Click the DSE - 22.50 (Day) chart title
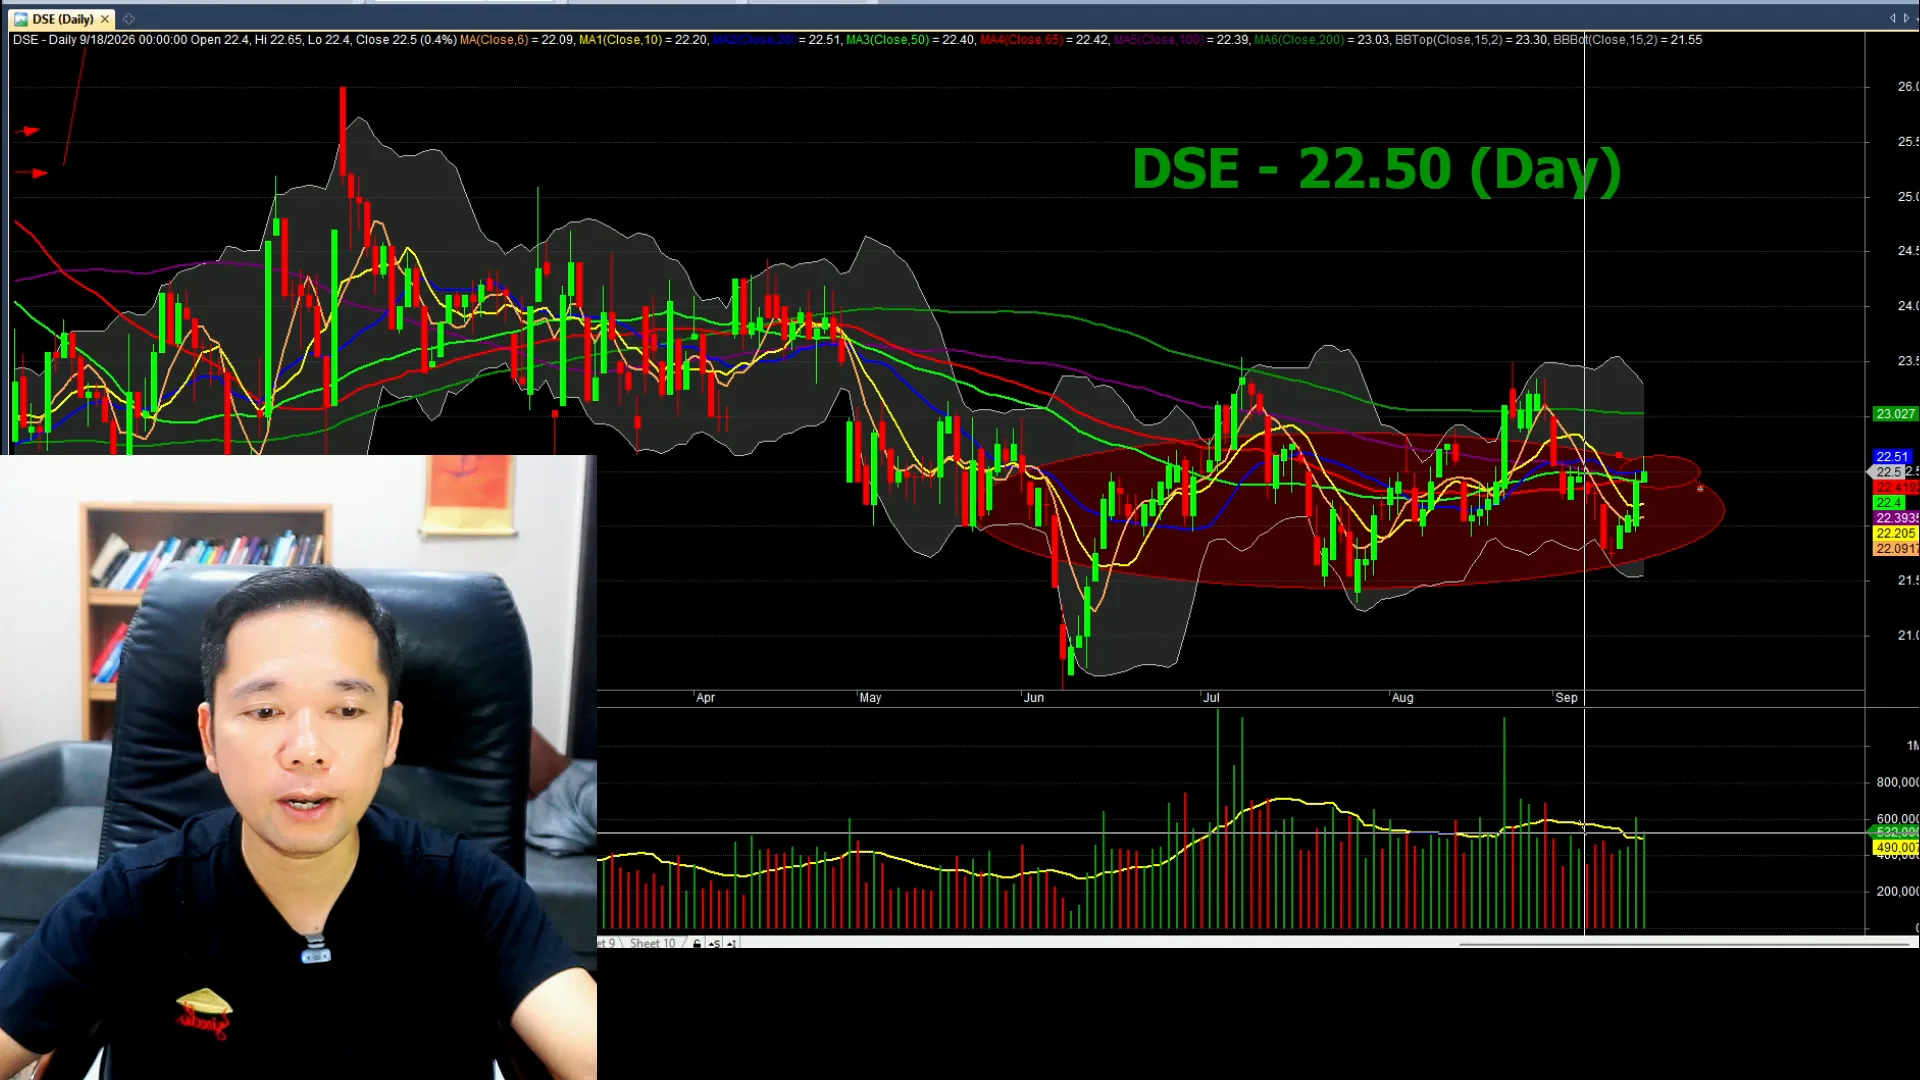1920x1080 pixels. [1376, 169]
